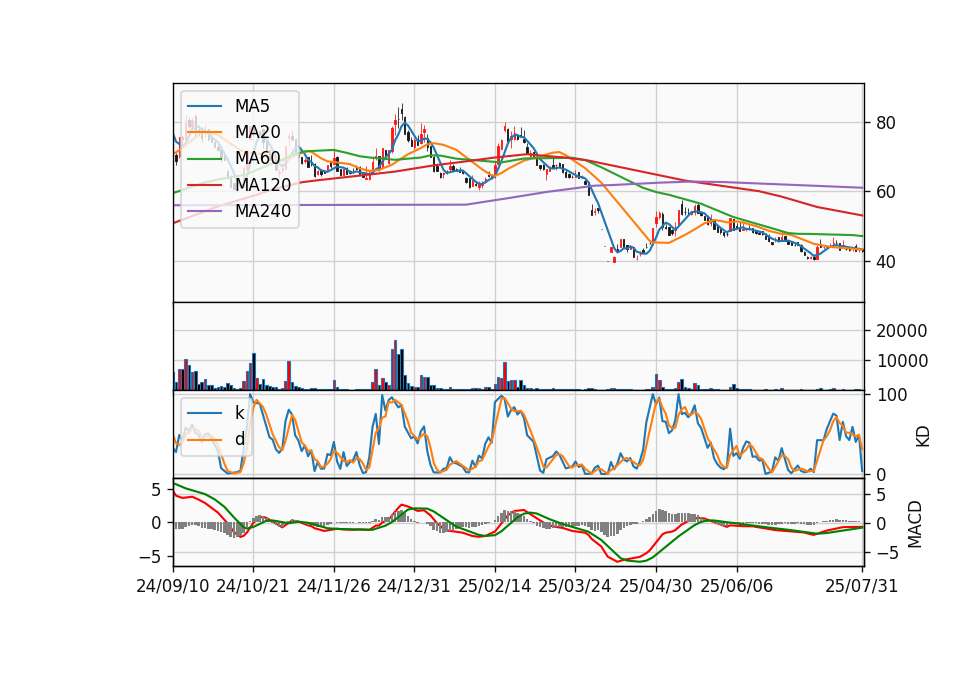Click the 80 price axis label
Screen dimensions: 960x690
885,123
